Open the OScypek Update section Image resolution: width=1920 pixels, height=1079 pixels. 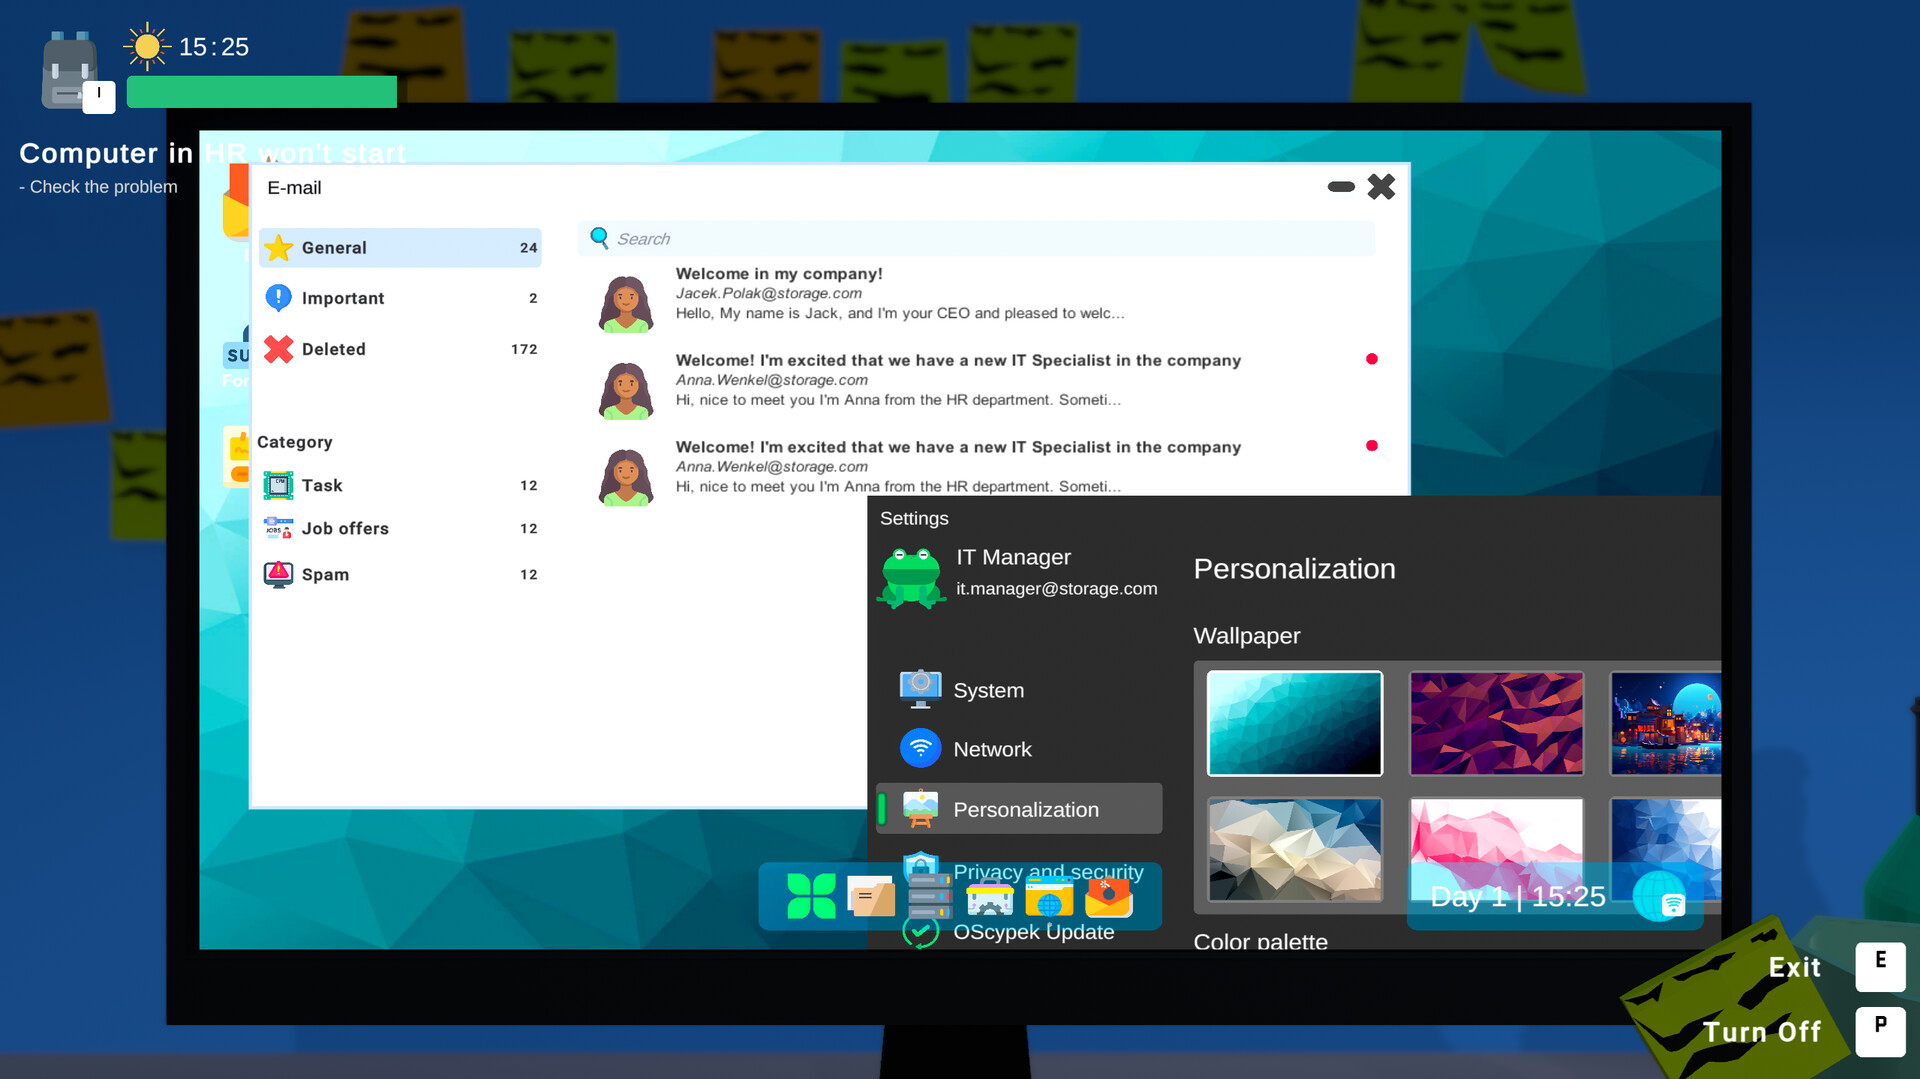point(1019,931)
